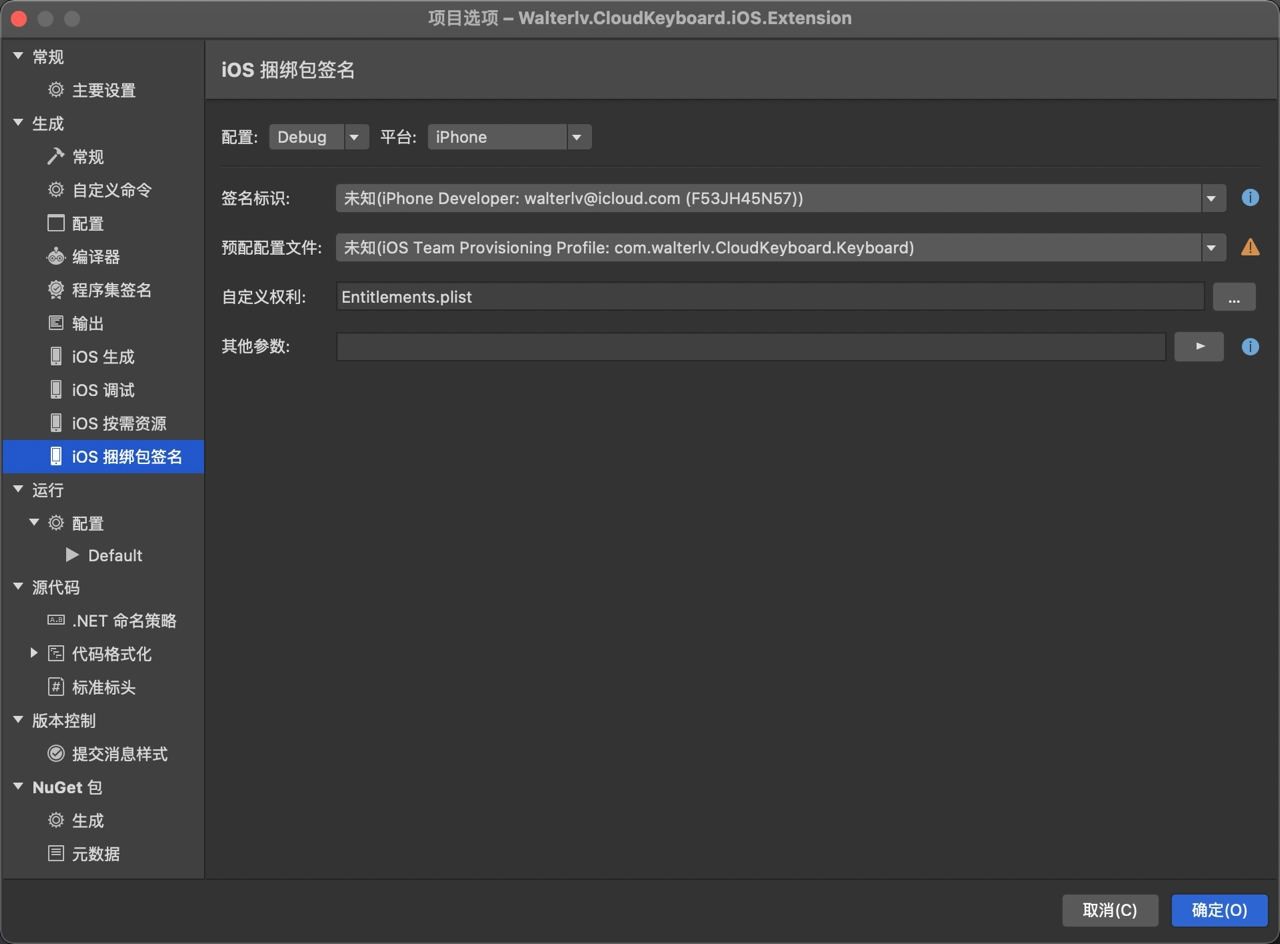Click the info icon beside 签名标识
This screenshot has height=944, width=1280.
coord(1250,197)
